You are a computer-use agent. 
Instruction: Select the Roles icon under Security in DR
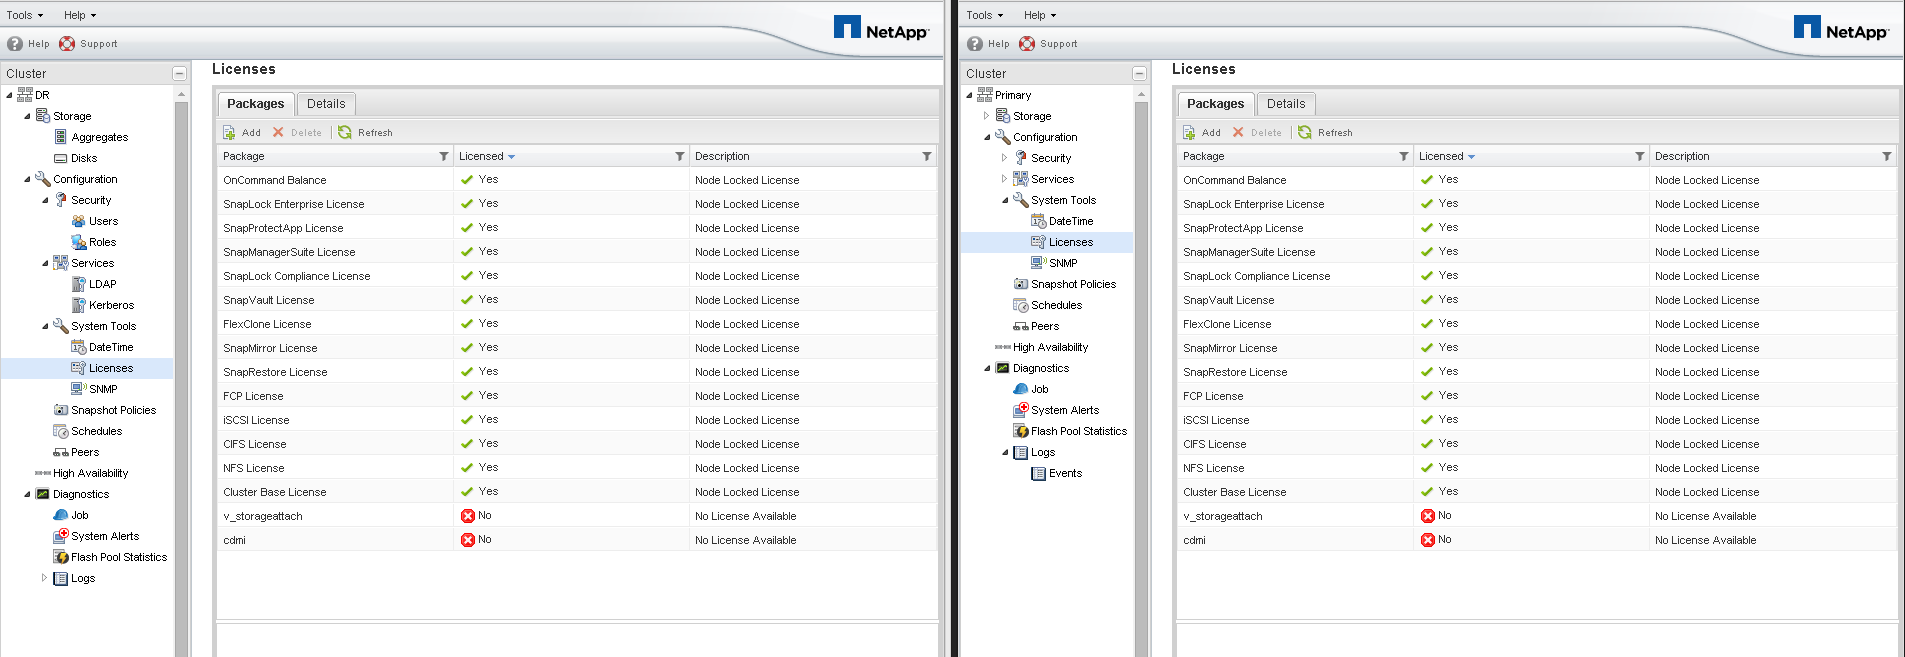coord(78,242)
